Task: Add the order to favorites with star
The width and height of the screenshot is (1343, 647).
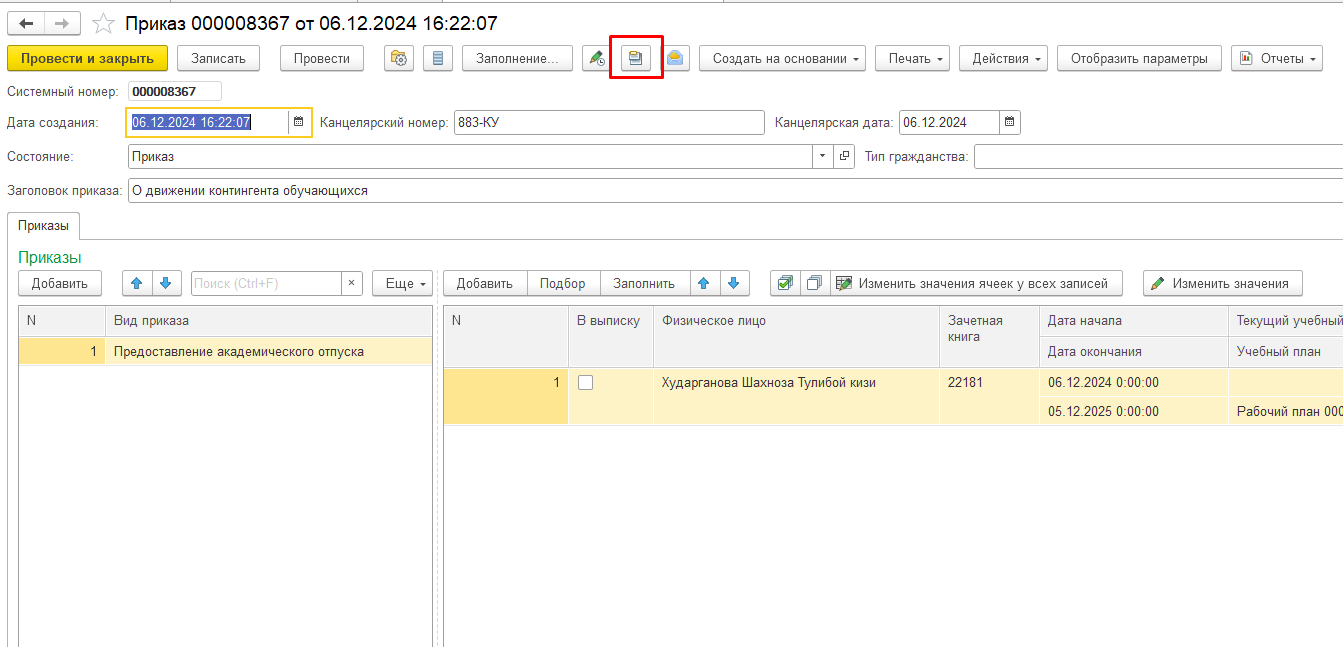Action: (103, 23)
